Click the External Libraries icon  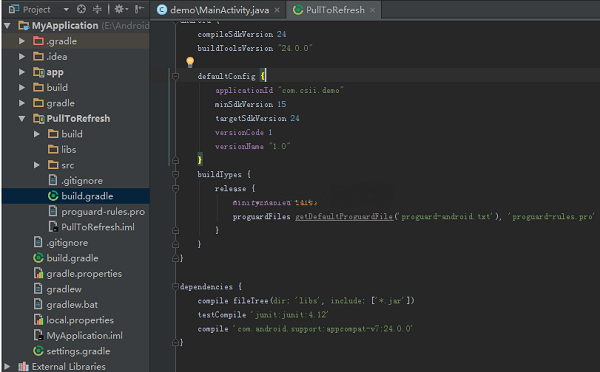pyautogui.click(x=23, y=367)
